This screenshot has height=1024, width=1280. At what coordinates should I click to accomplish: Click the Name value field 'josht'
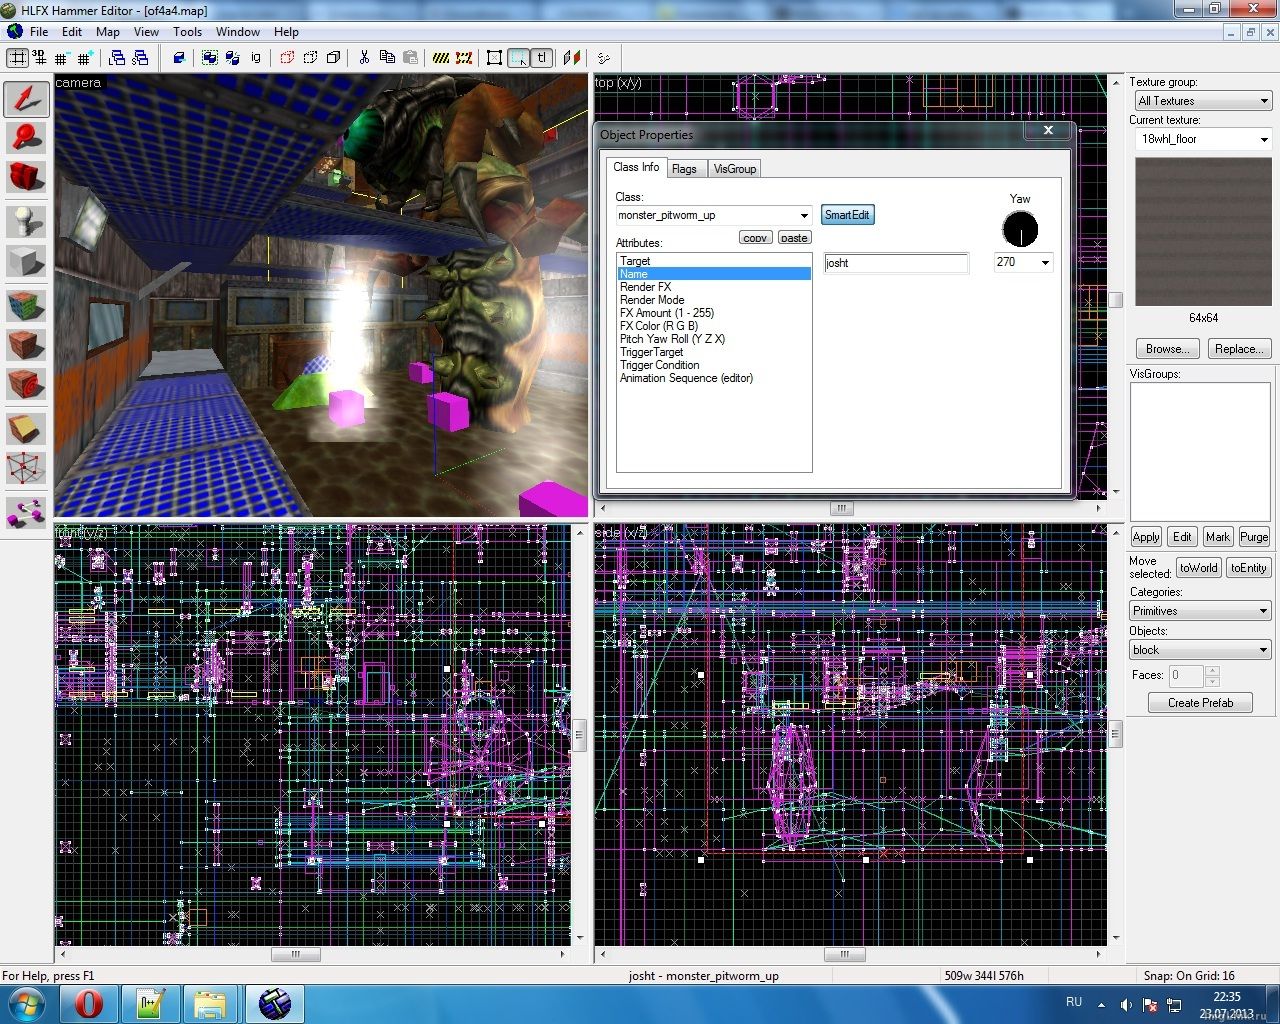(x=896, y=263)
